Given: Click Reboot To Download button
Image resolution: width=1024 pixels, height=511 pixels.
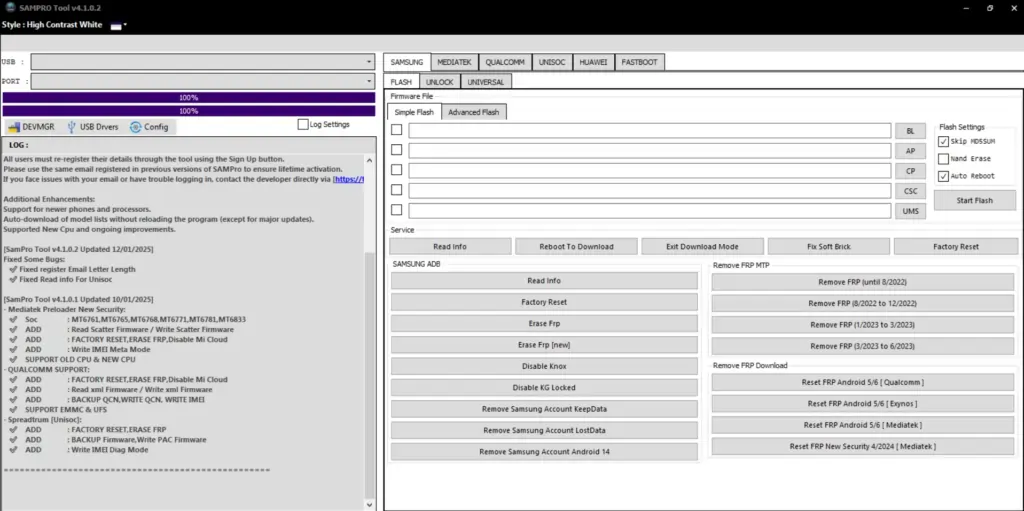Looking at the screenshot, I should point(576,246).
